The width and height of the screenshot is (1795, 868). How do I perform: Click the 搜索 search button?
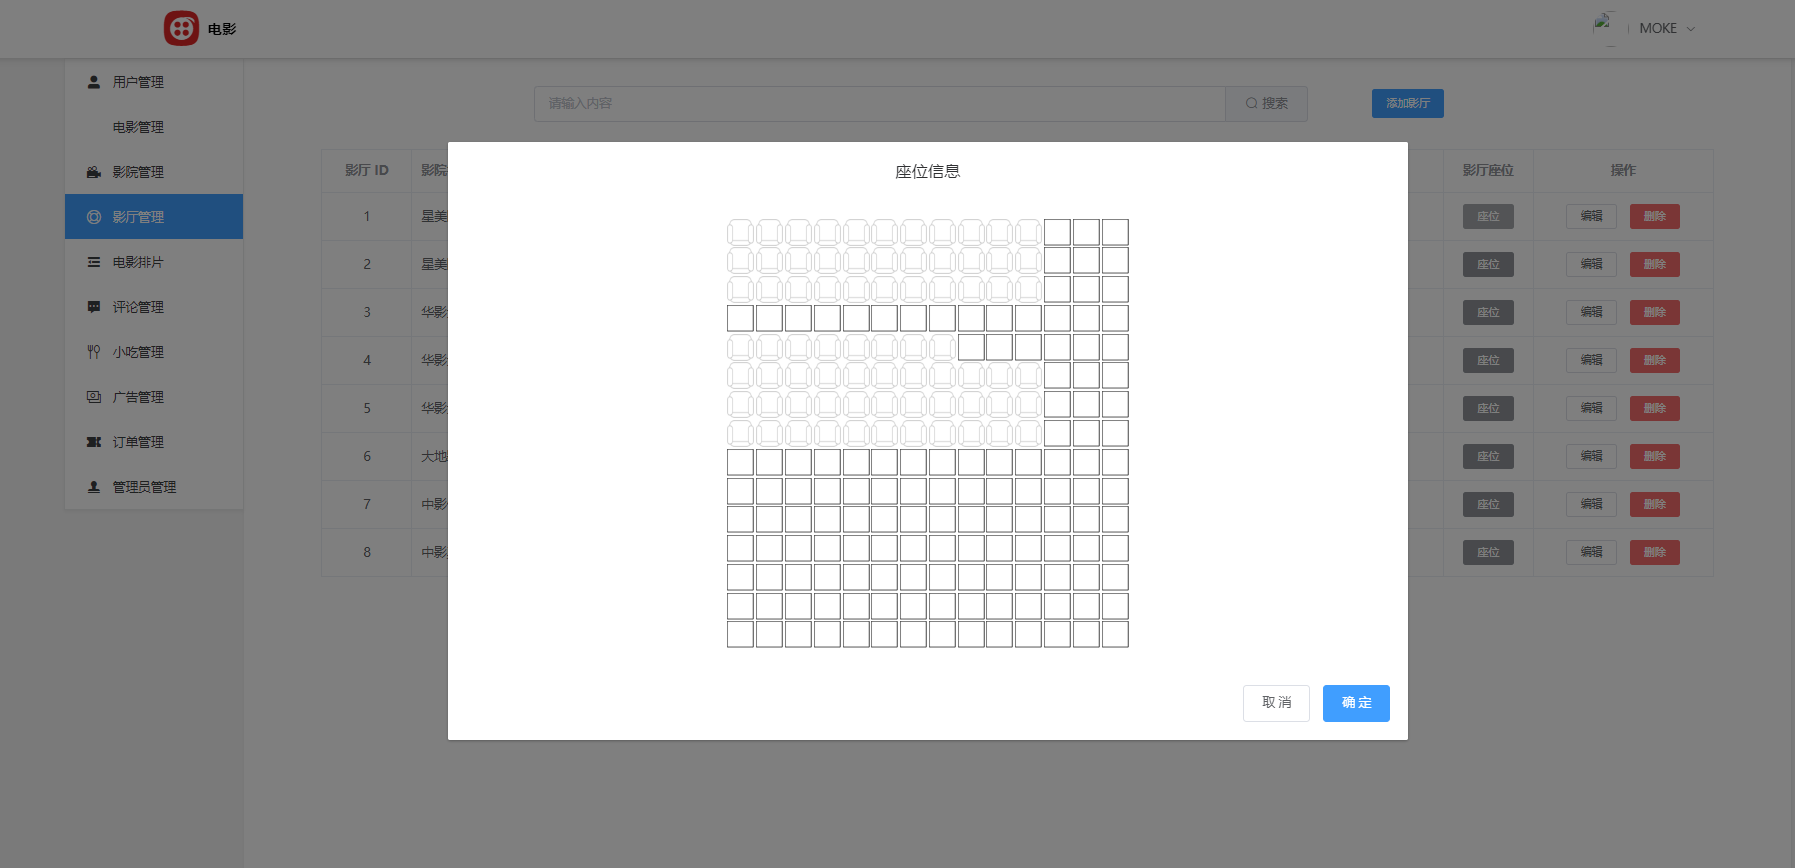click(x=1266, y=103)
